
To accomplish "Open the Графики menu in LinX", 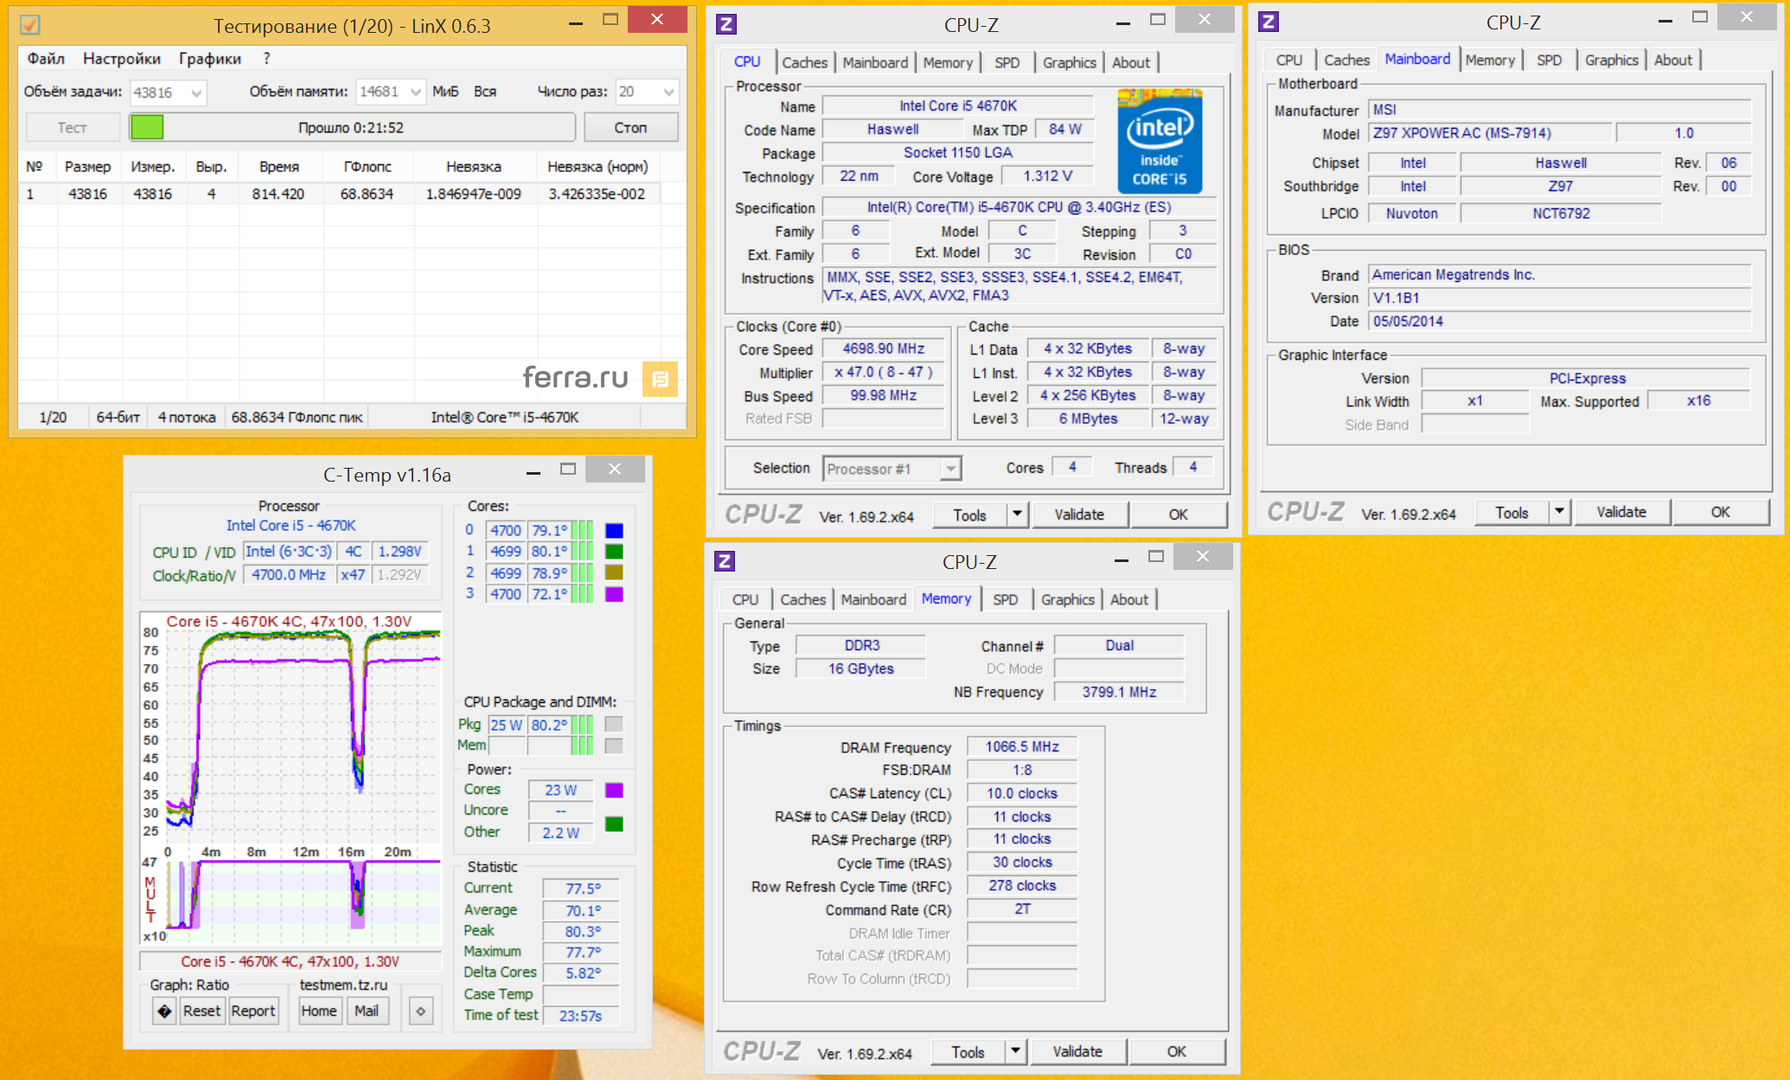I will pyautogui.click(x=210, y=59).
